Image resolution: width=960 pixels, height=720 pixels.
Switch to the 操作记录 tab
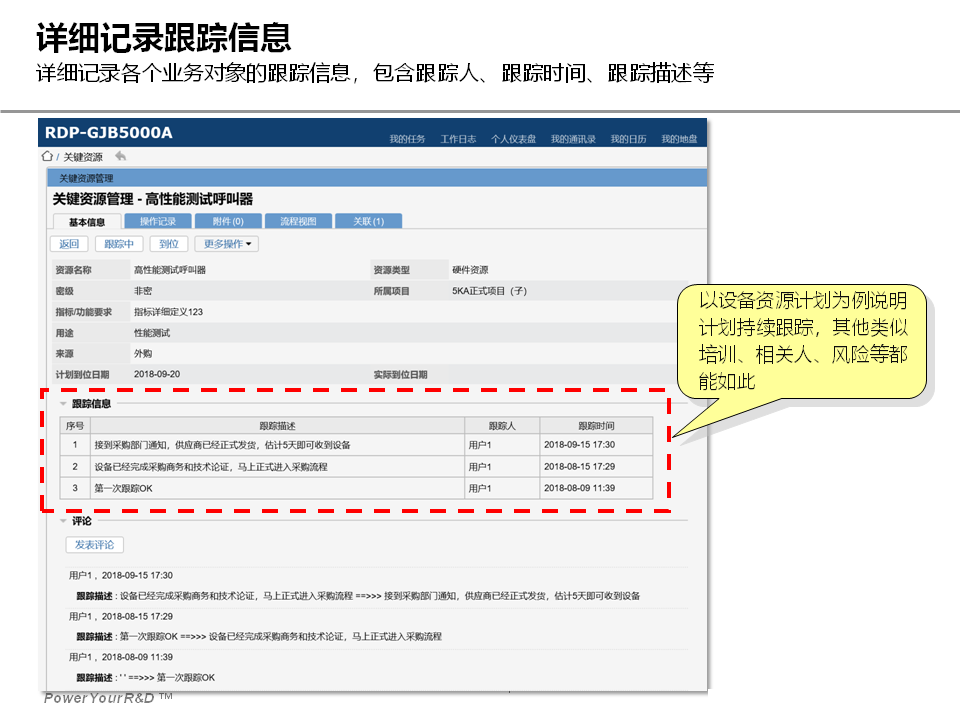pos(158,221)
